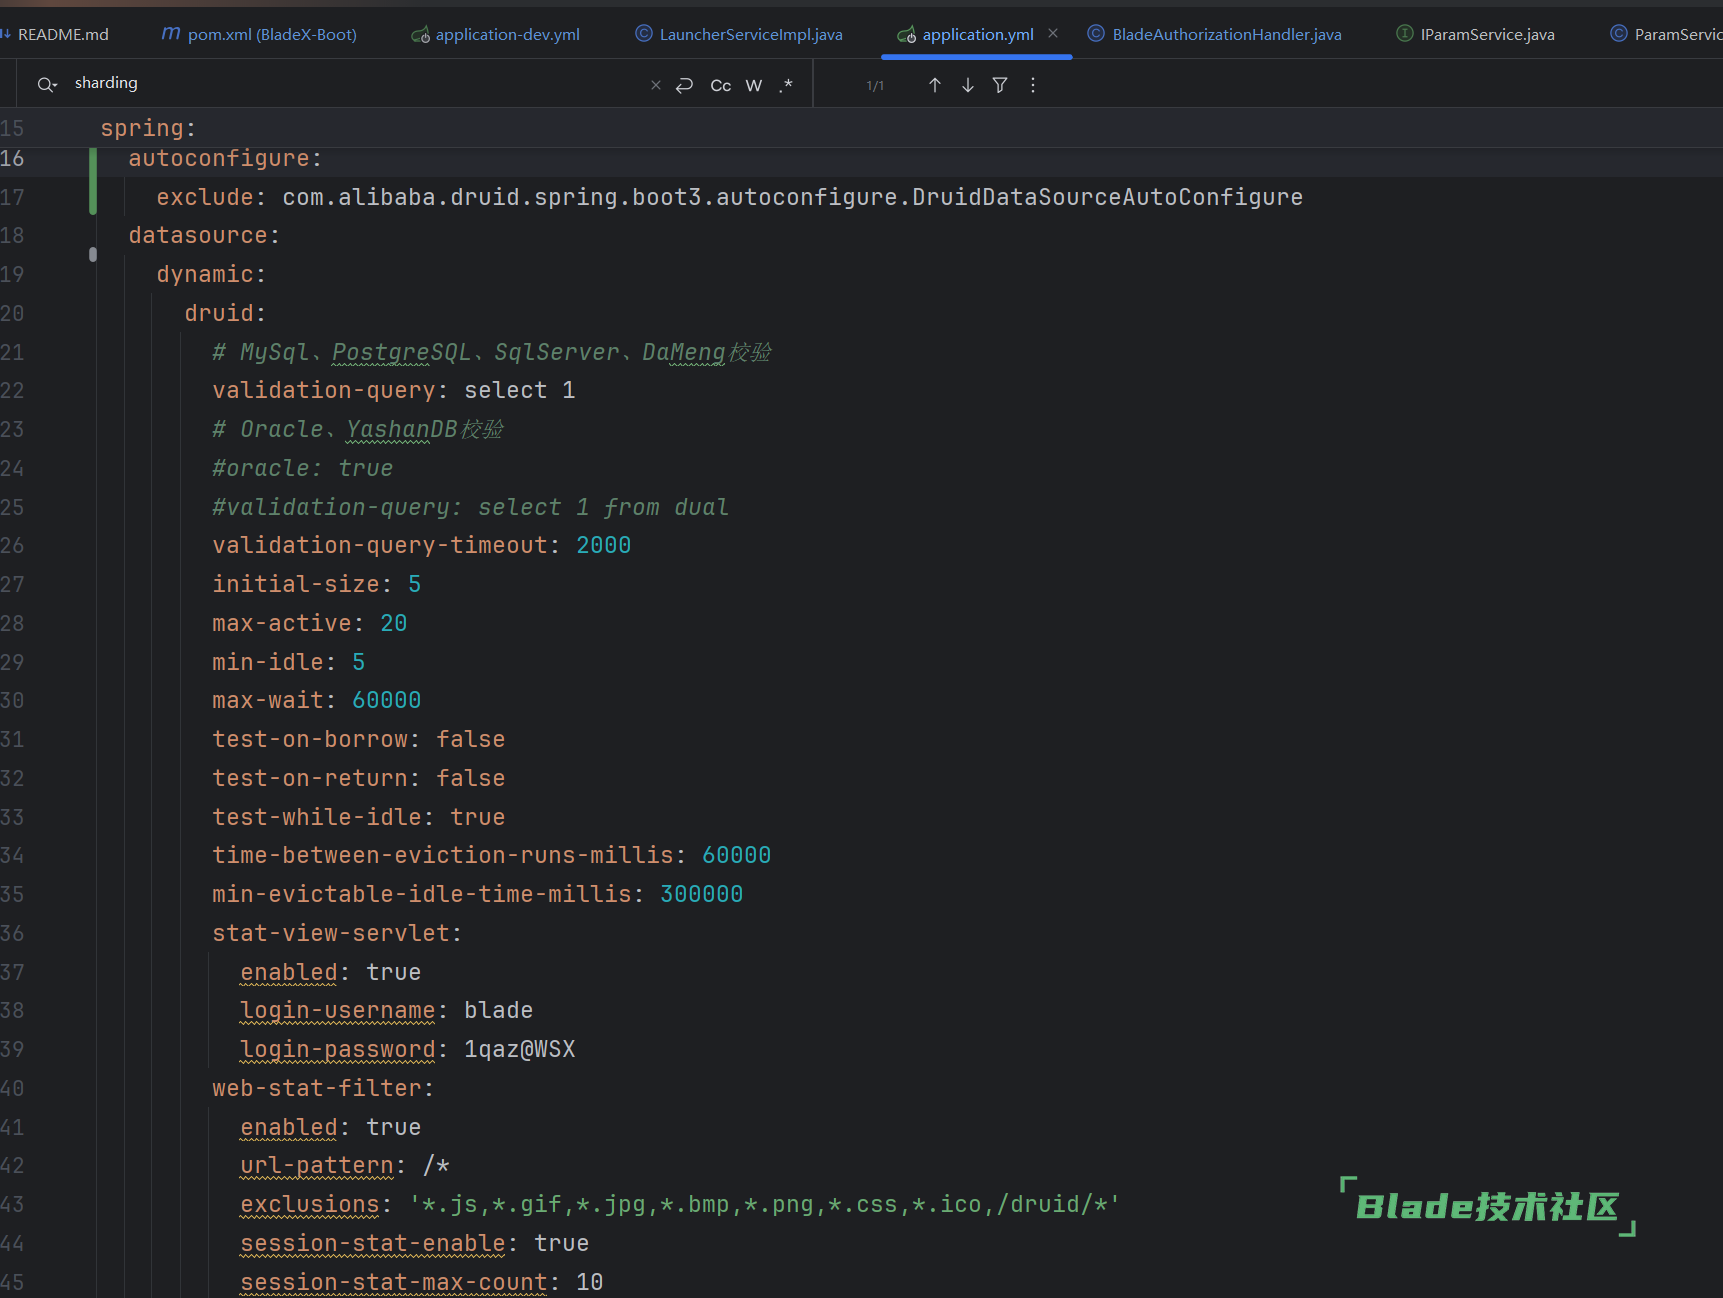This screenshot has width=1723, height=1298.
Task: Close the application.yml tab
Action: pyautogui.click(x=1053, y=33)
